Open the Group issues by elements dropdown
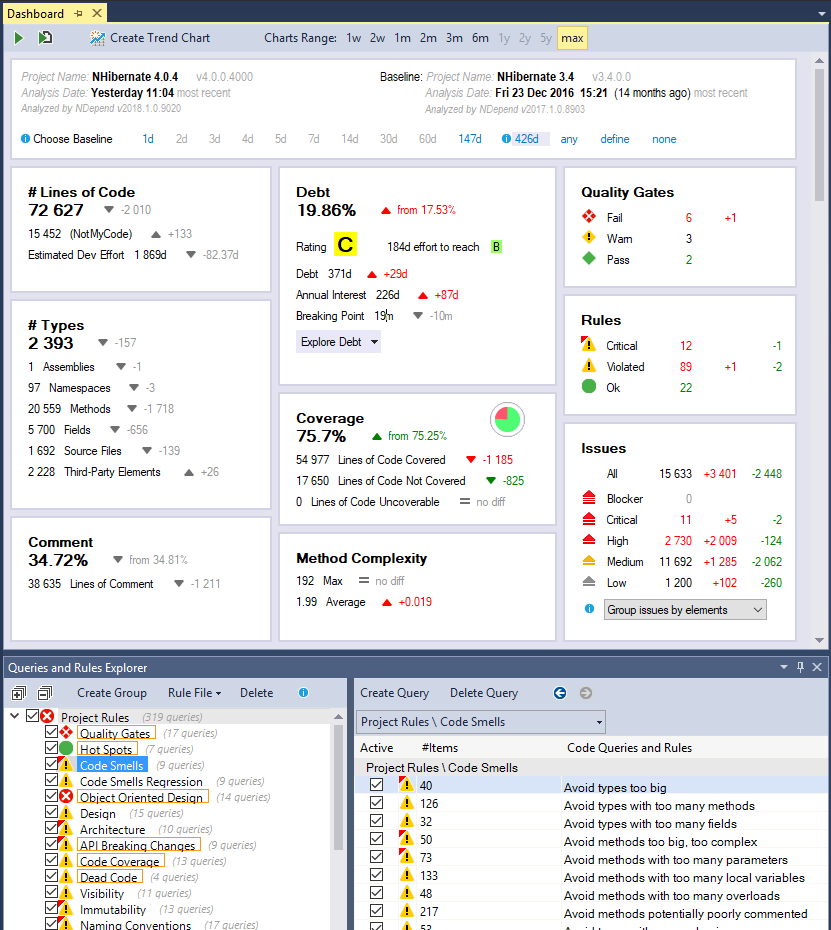The image size is (831, 930). click(685, 610)
